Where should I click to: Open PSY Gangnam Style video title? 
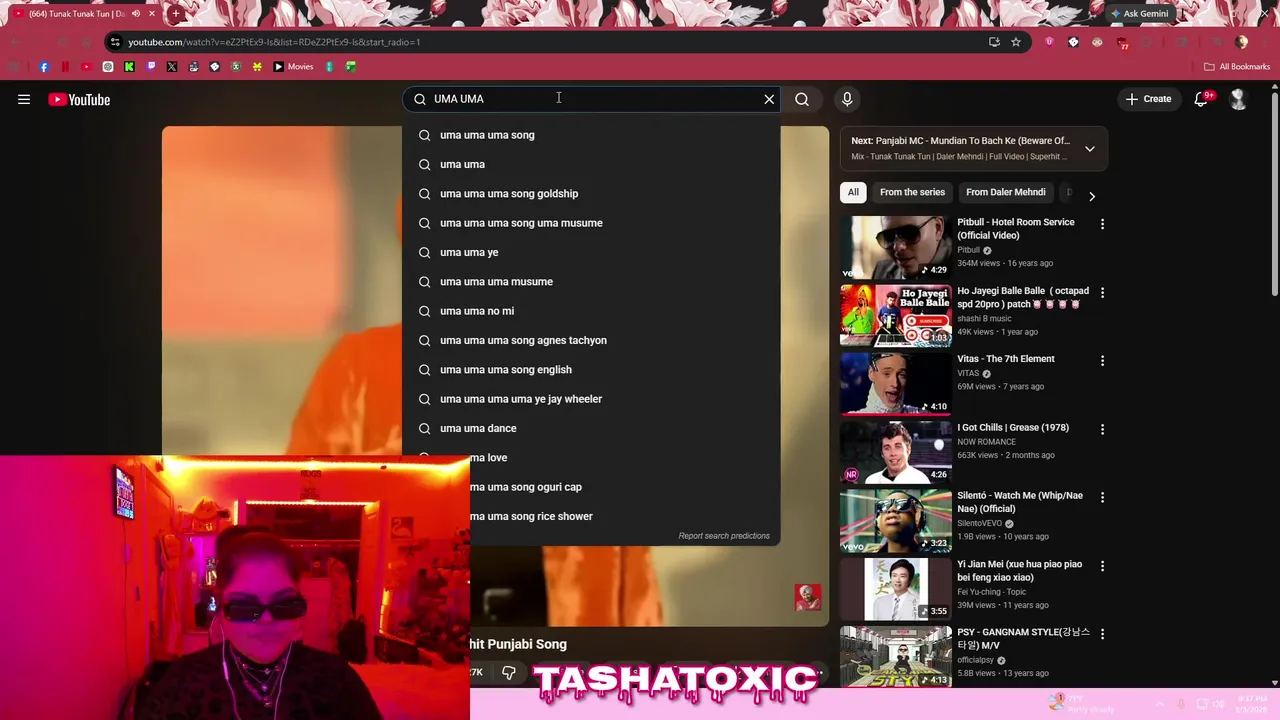coord(1023,639)
